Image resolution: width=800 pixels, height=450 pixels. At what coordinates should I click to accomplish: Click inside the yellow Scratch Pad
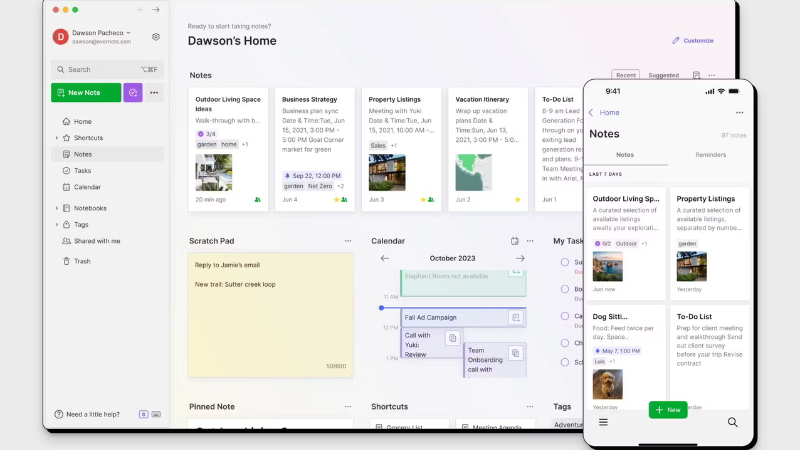coord(270,315)
